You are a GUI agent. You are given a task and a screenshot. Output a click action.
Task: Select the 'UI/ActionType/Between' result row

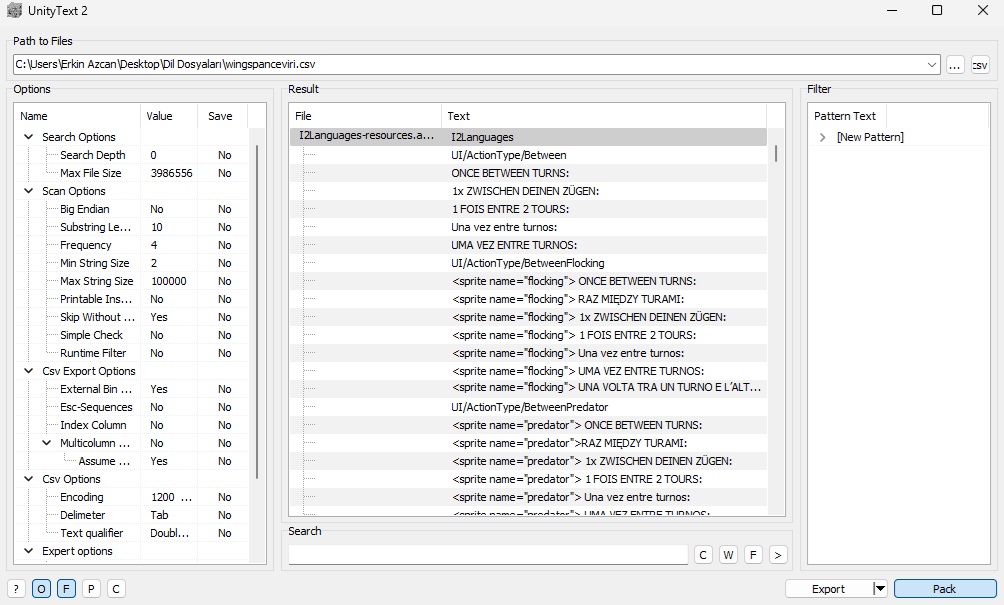pos(528,155)
